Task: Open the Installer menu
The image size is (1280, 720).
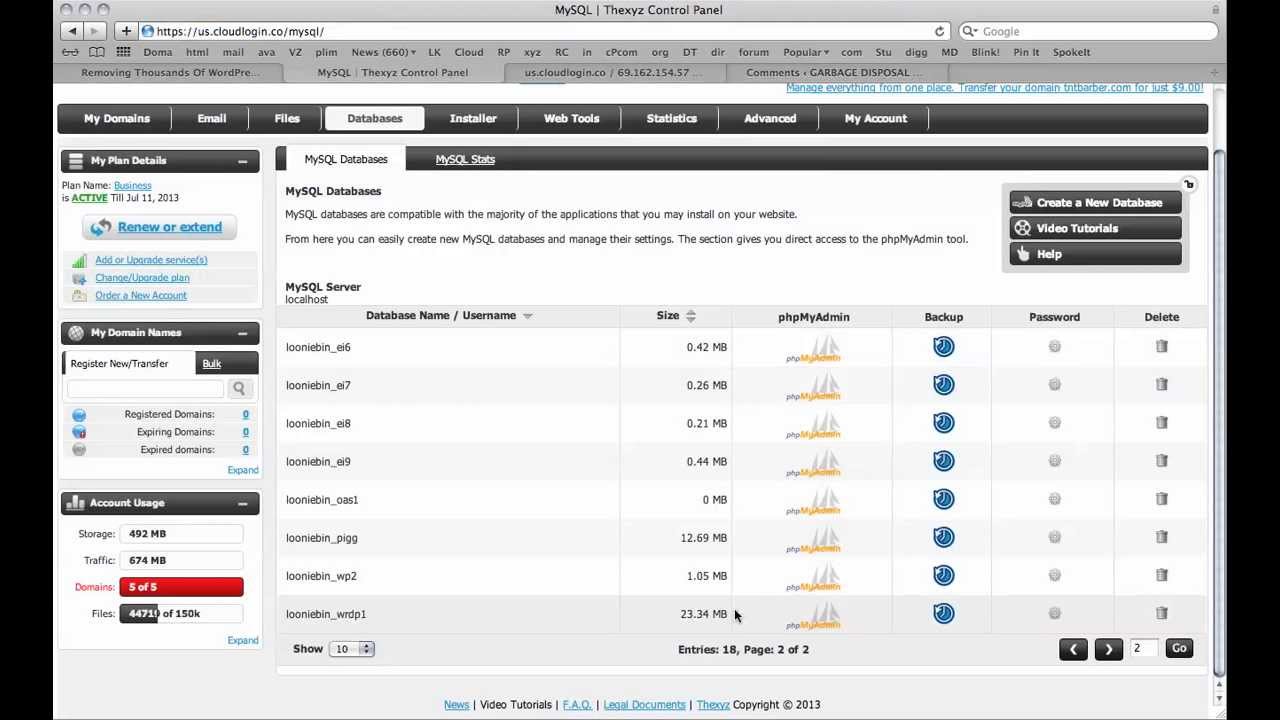Action: [473, 118]
